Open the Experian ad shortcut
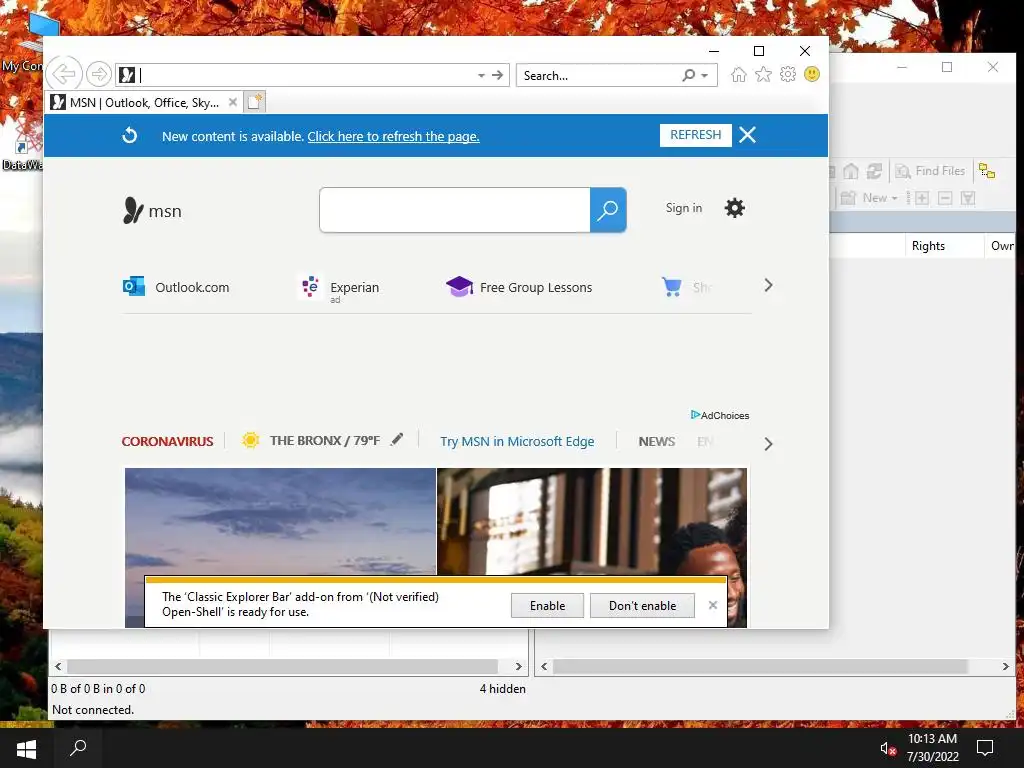The width and height of the screenshot is (1024, 768). 340,288
